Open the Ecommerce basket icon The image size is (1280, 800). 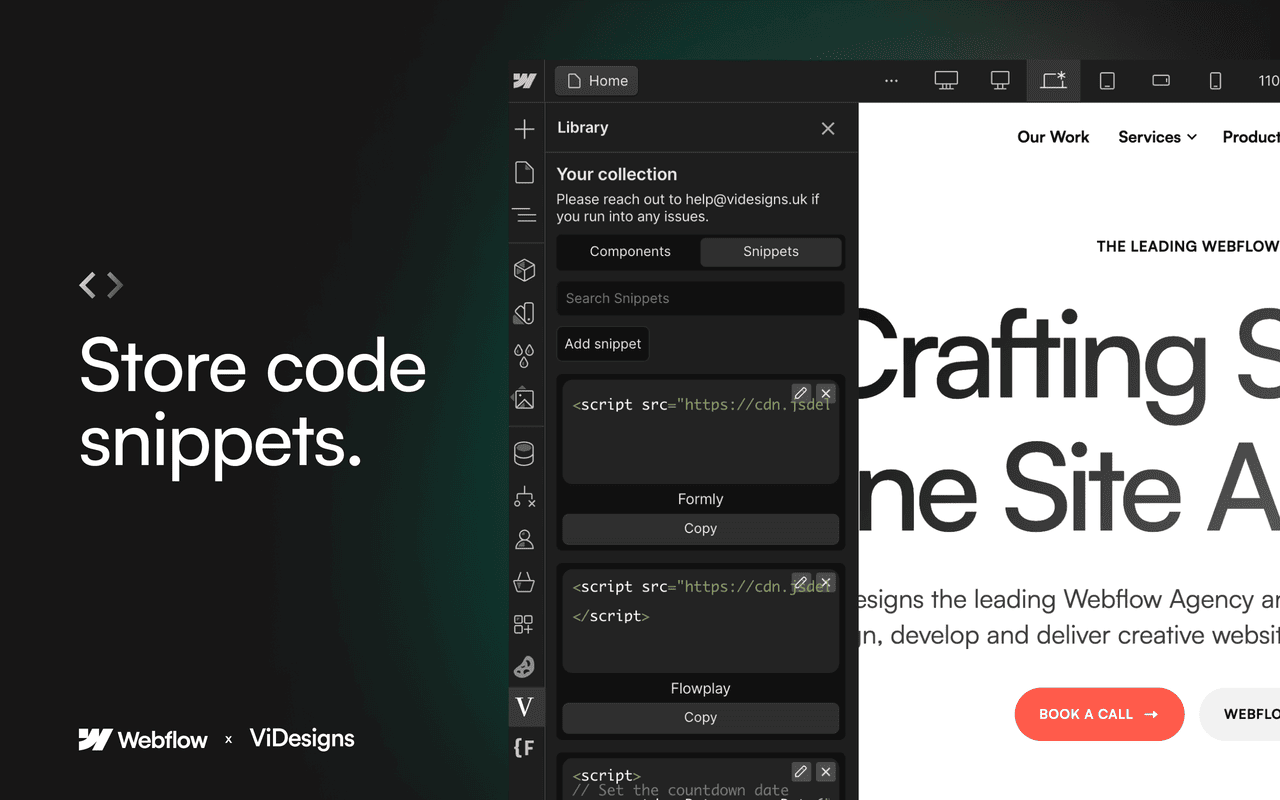[524, 582]
